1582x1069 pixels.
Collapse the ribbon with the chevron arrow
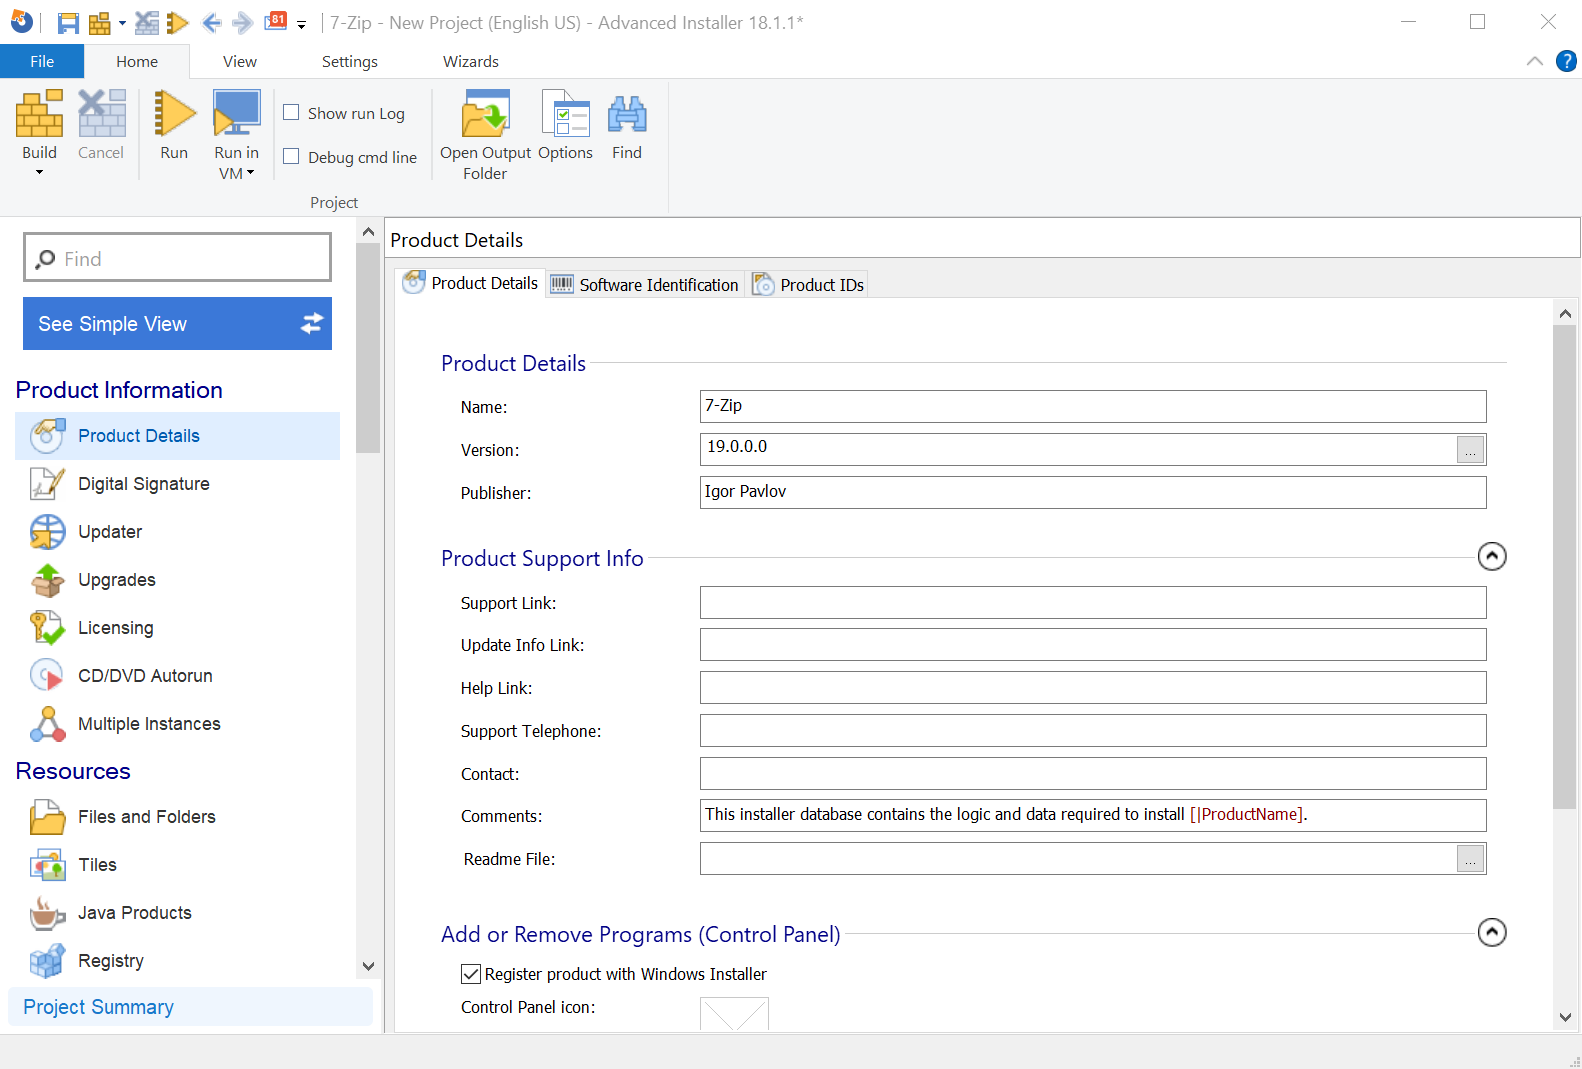[1535, 61]
